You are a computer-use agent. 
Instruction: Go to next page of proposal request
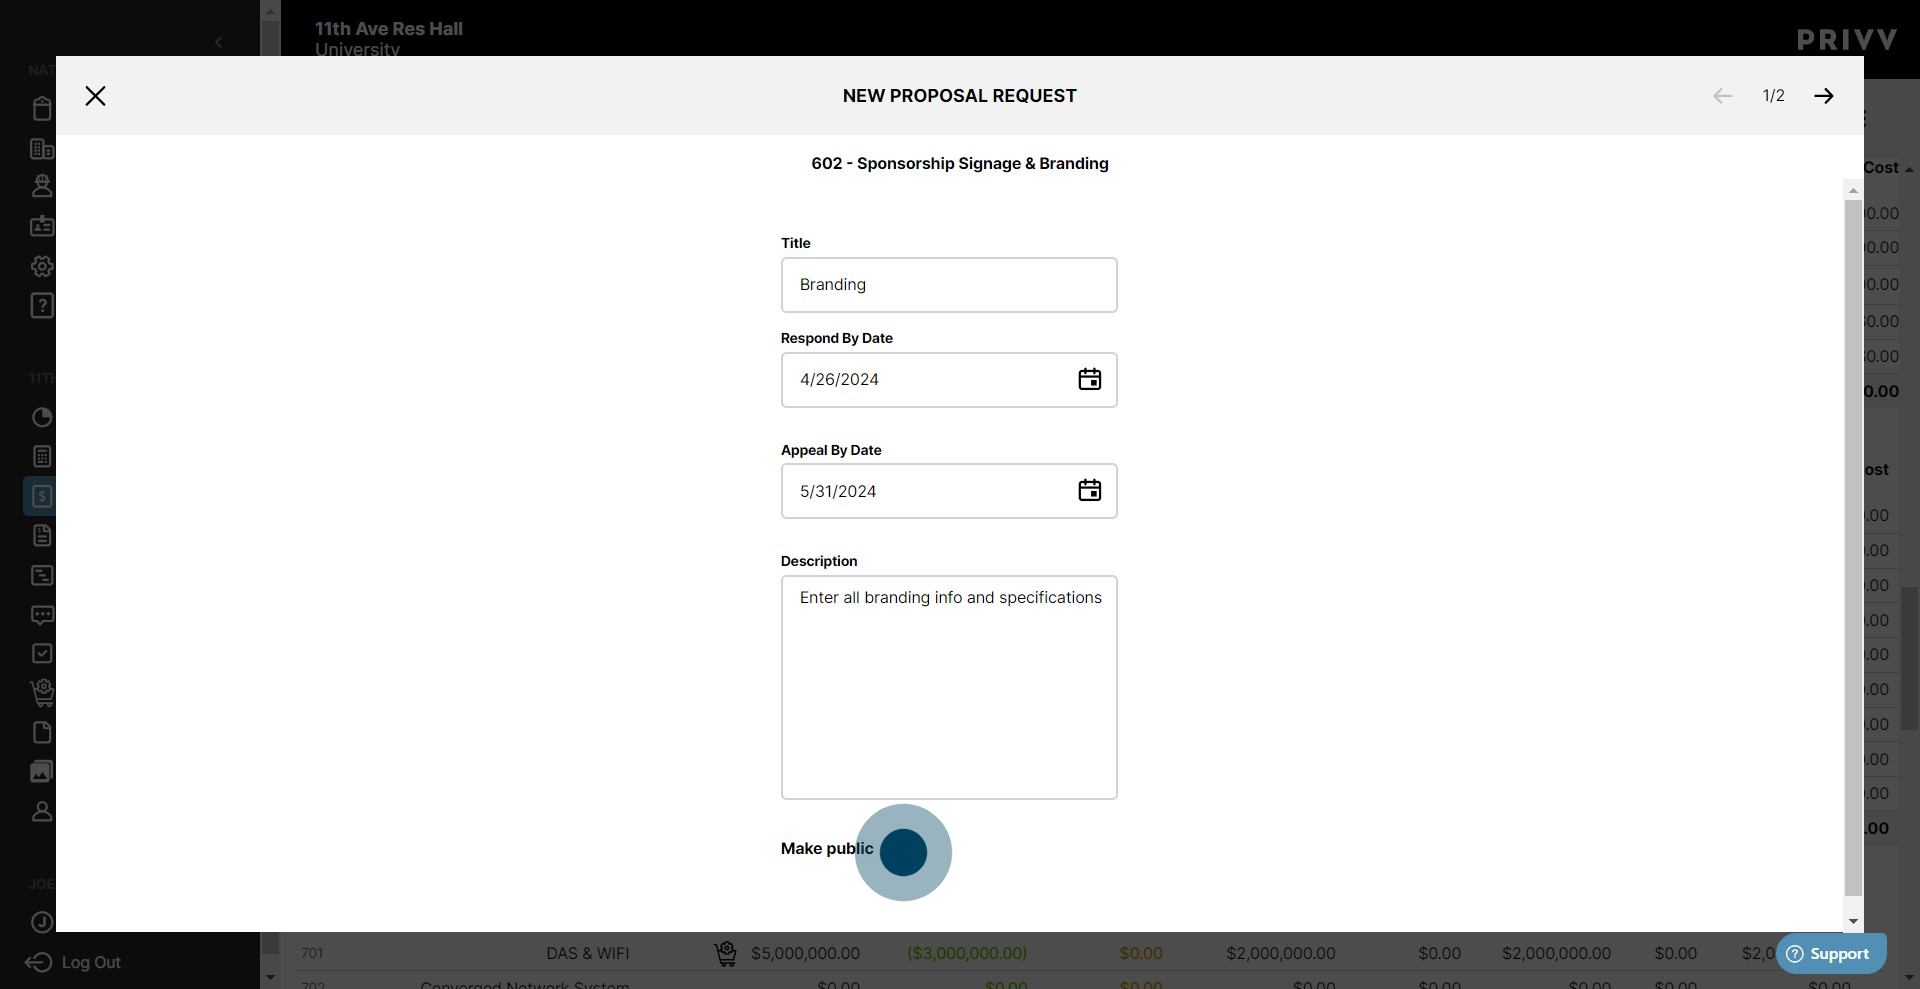[1824, 96]
